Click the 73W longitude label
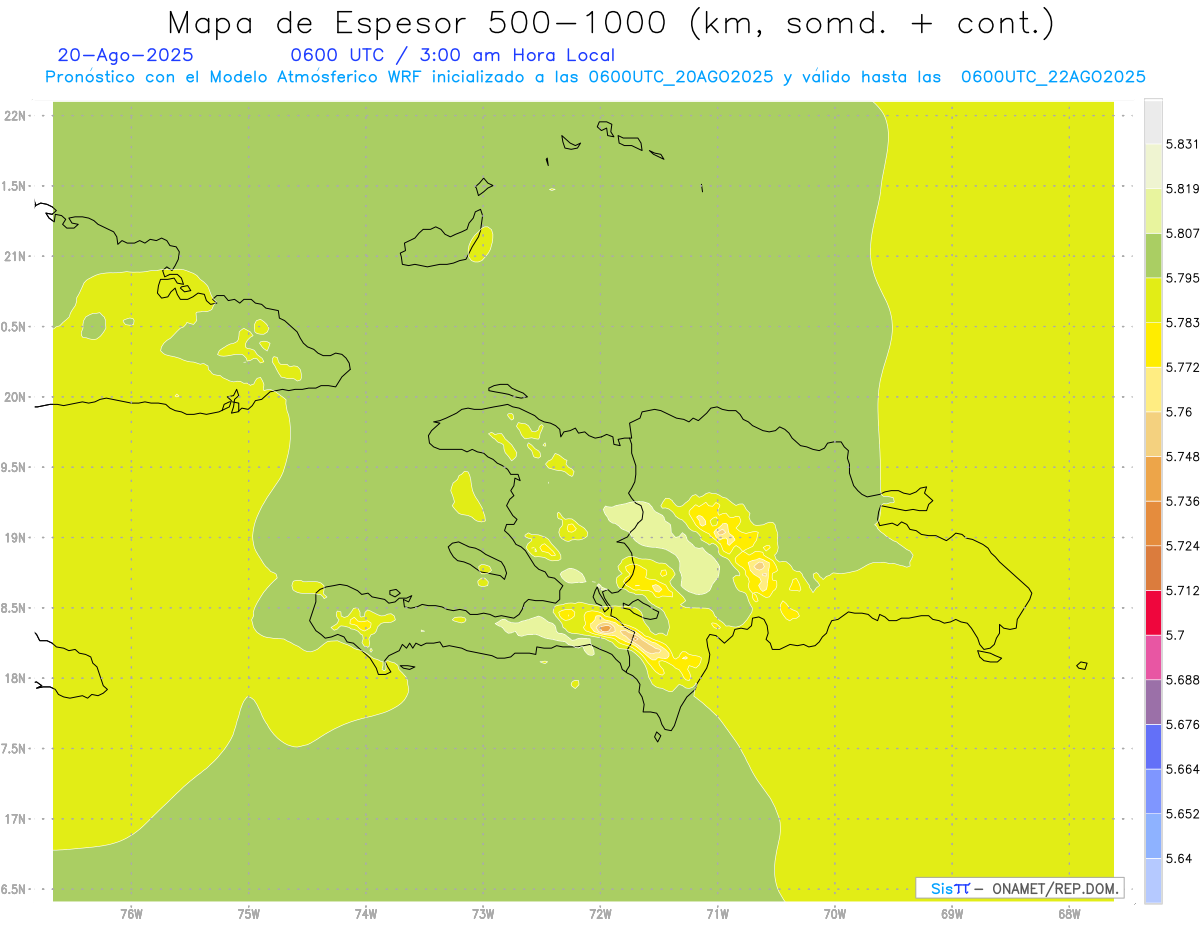 (x=483, y=913)
